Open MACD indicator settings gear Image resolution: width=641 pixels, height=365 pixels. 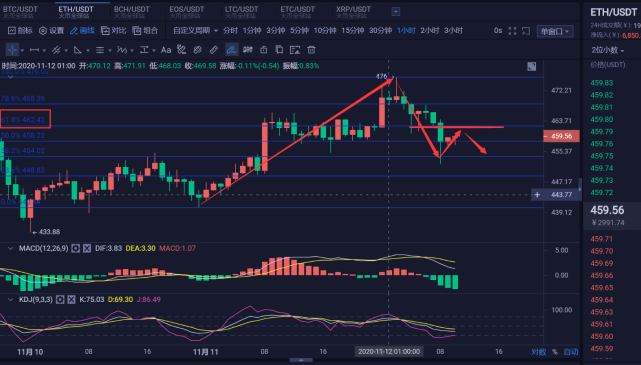tap(76, 248)
